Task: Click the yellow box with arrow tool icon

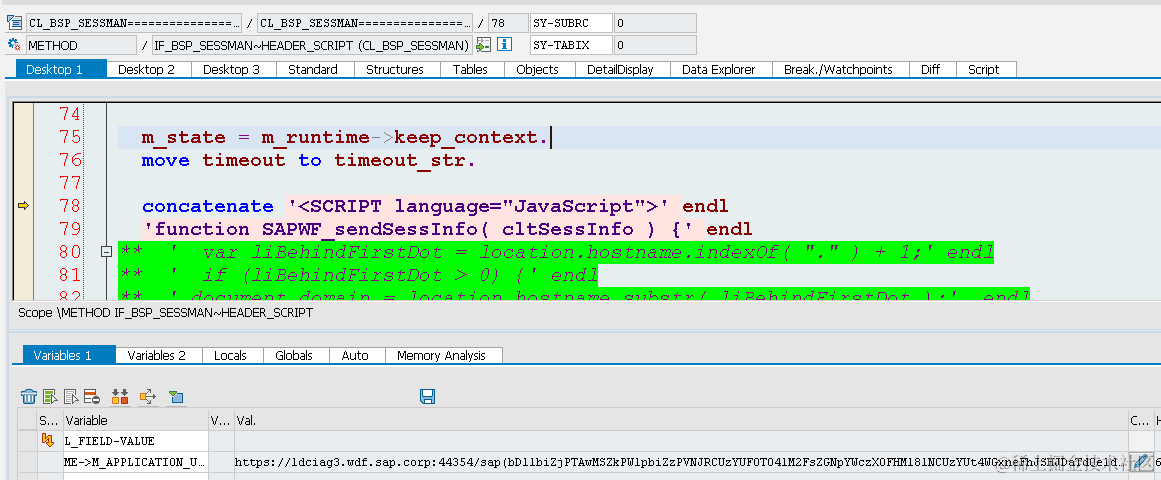Action: point(148,396)
